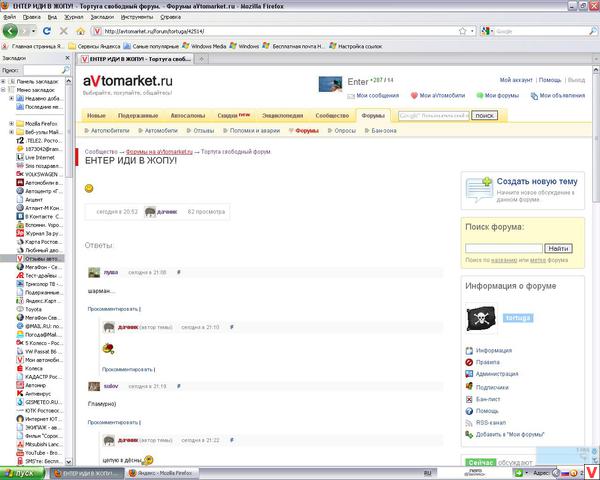
Task: Stop loading with the X toolbar icon
Action: coord(64,31)
